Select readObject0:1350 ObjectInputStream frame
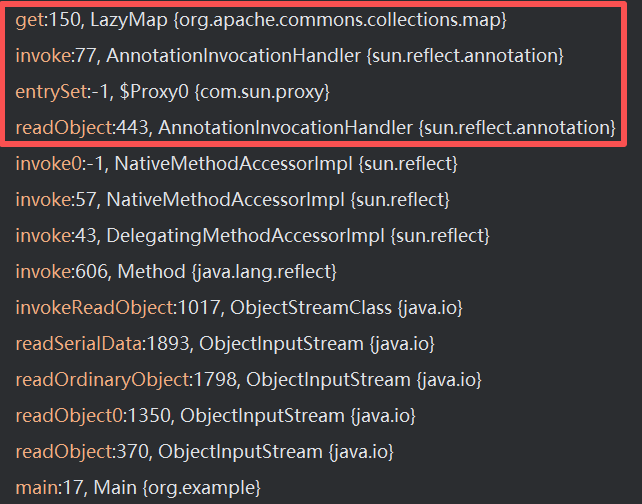The image size is (642, 504). 215,415
